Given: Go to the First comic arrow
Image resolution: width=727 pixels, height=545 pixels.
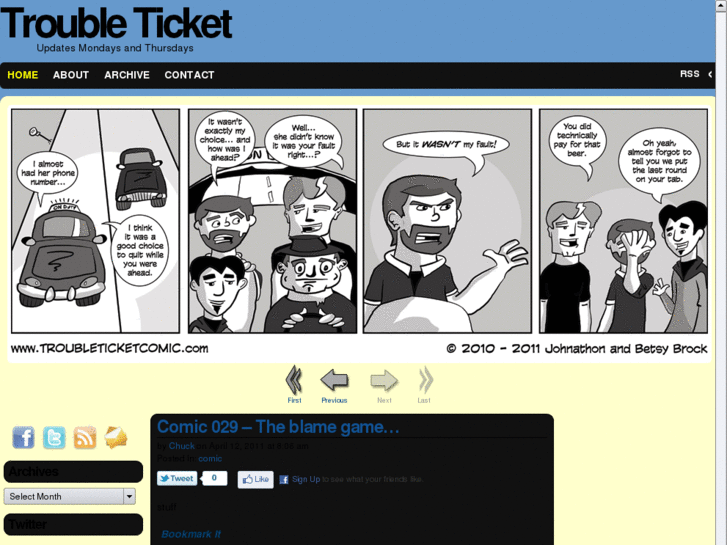Looking at the screenshot, I should (294, 380).
